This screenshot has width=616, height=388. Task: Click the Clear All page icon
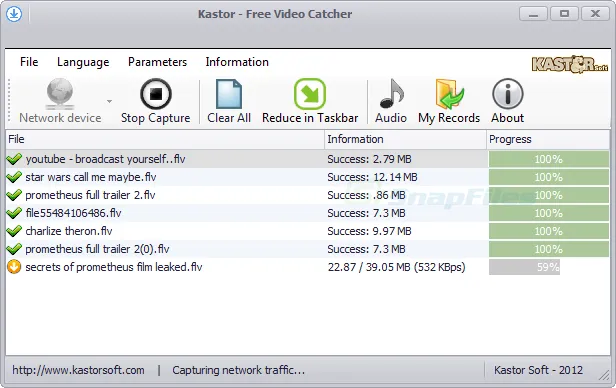point(229,94)
